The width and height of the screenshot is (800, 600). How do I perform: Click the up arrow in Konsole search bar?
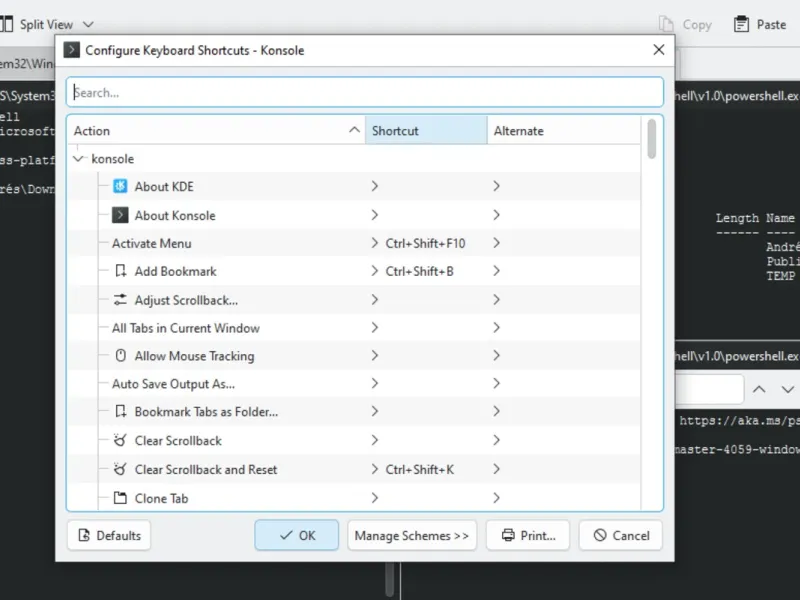[759, 389]
